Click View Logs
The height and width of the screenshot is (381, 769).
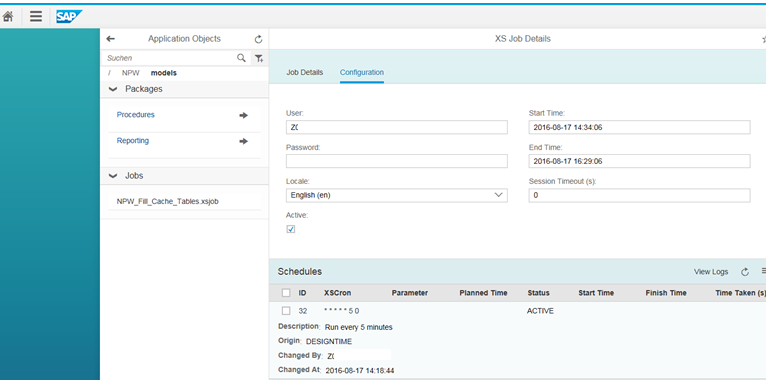click(711, 272)
